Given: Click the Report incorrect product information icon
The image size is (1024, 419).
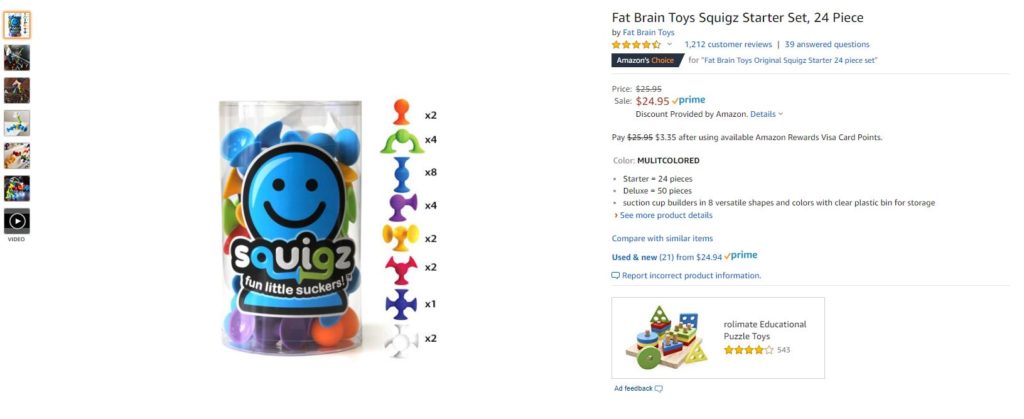Looking at the screenshot, I should pyautogui.click(x=615, y=275).
